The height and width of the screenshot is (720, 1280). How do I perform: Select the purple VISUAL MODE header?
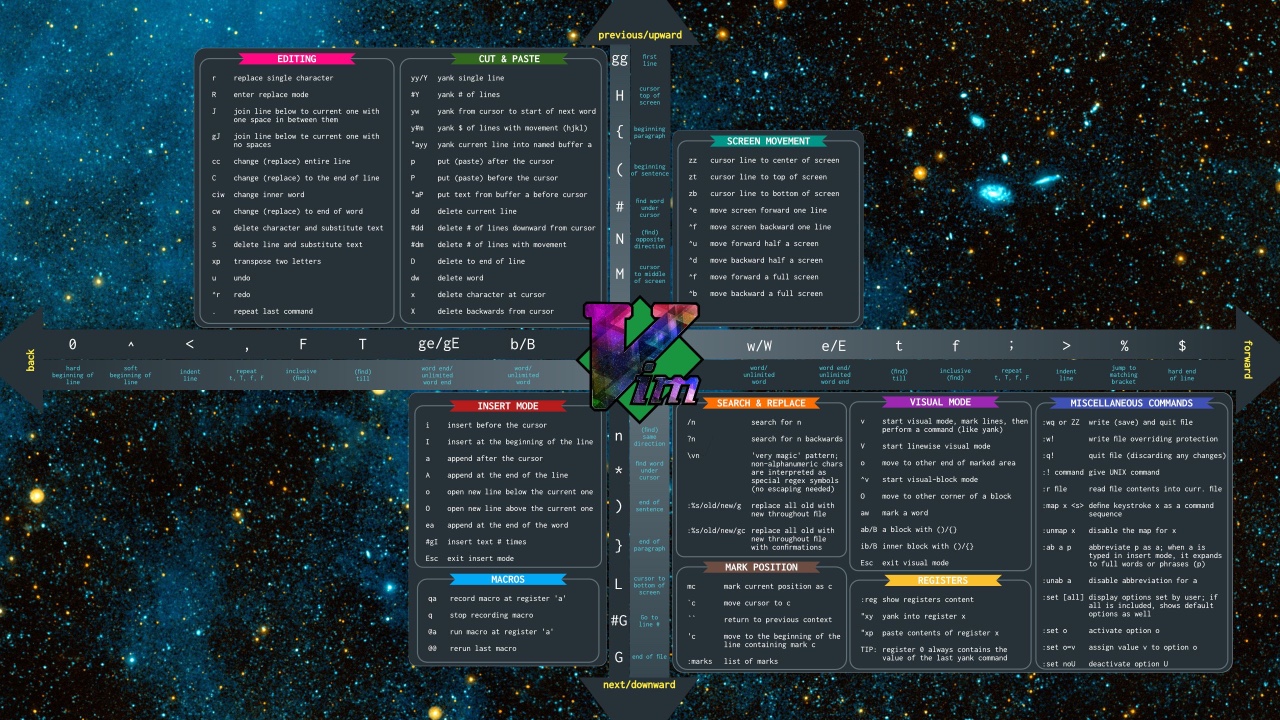point(939,402)
